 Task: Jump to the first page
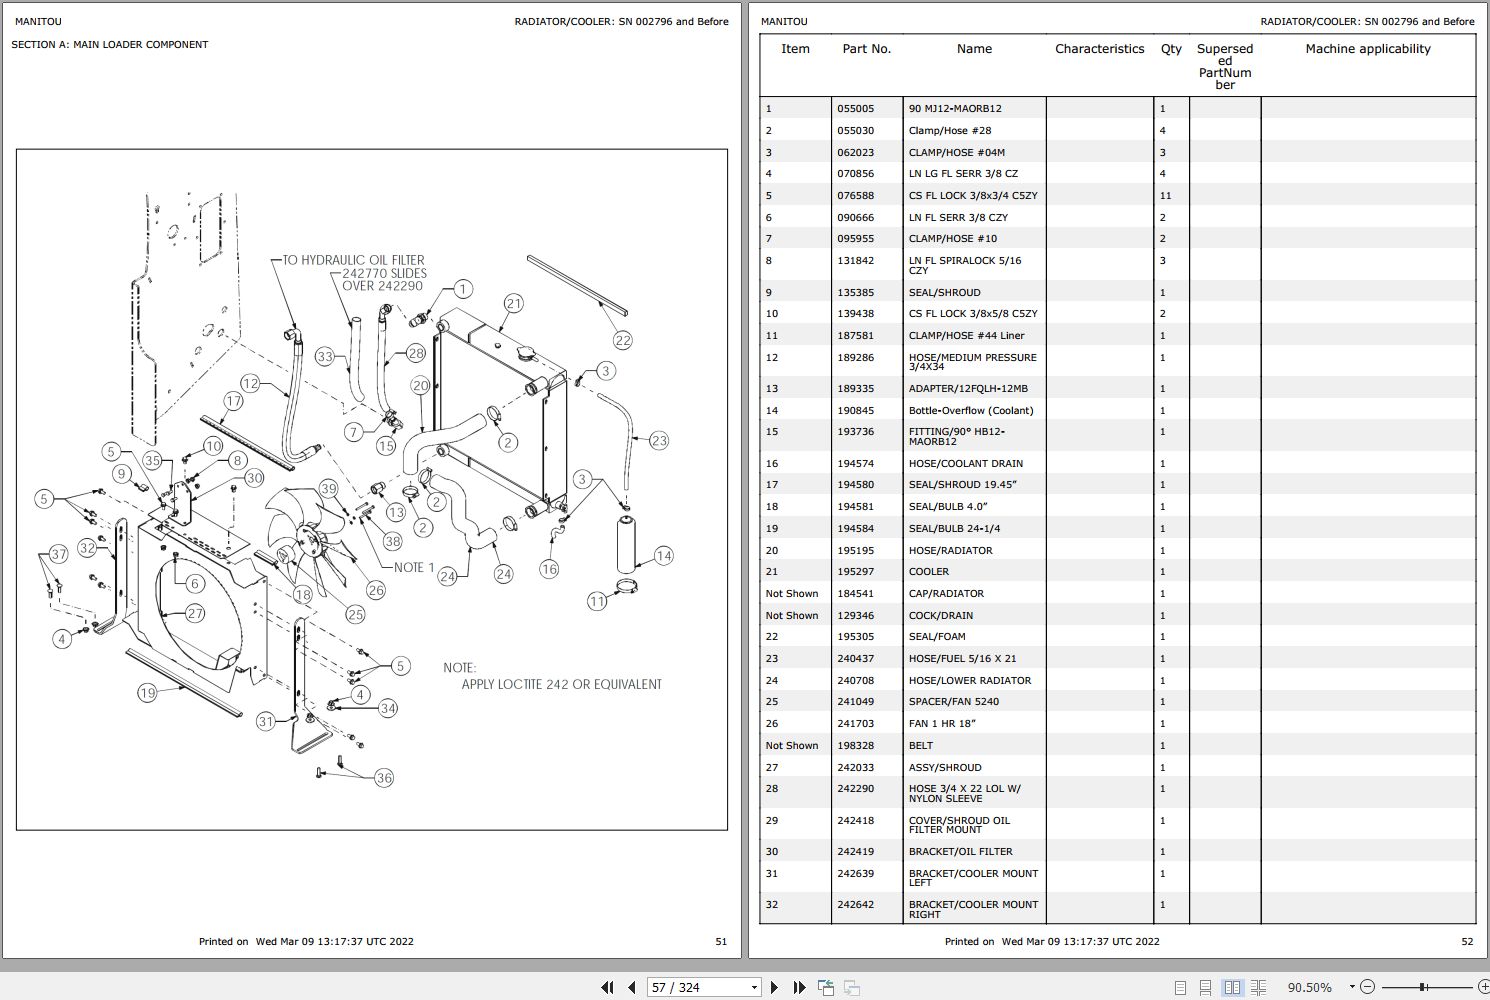click(608, 987)
